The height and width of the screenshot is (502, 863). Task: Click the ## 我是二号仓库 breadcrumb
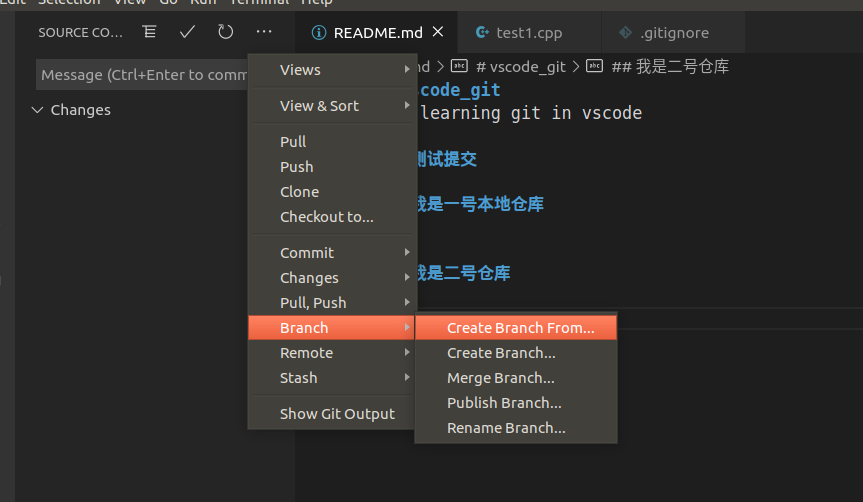[670, 67]
